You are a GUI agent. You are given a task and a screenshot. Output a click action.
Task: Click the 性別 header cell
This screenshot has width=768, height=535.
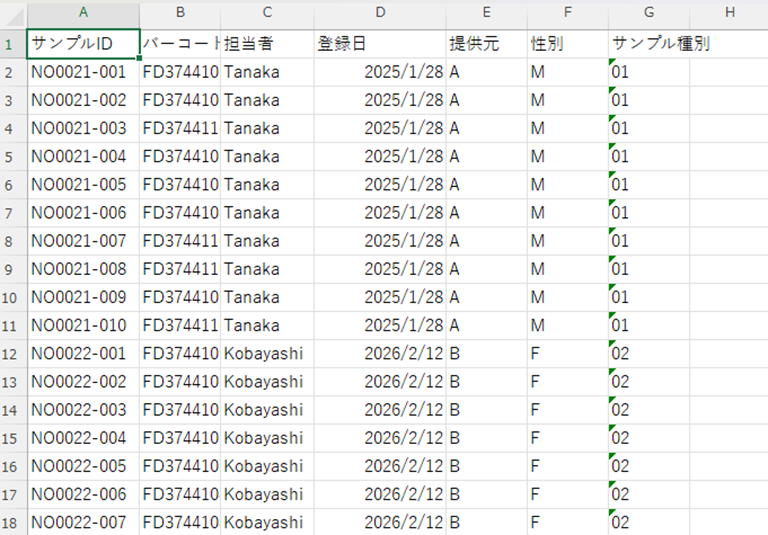click(567, 44)
